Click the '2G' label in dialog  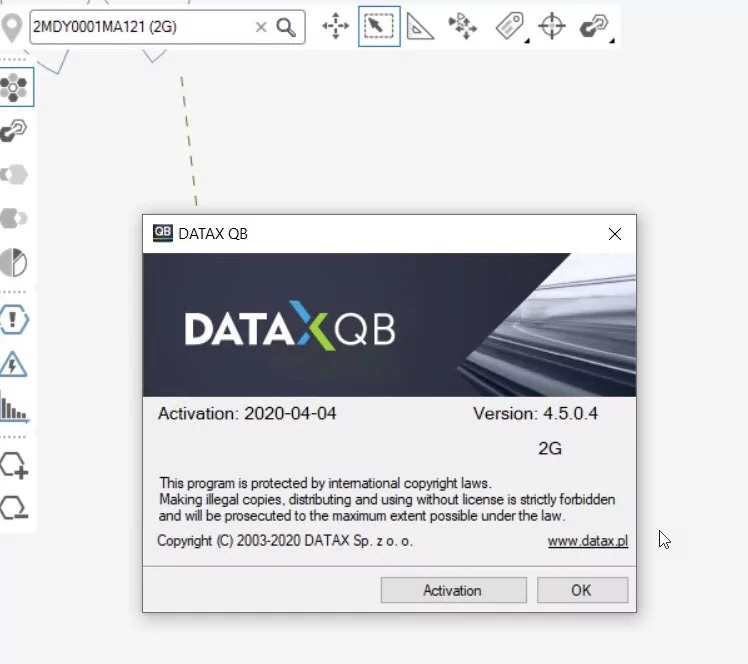coord(550,448)
